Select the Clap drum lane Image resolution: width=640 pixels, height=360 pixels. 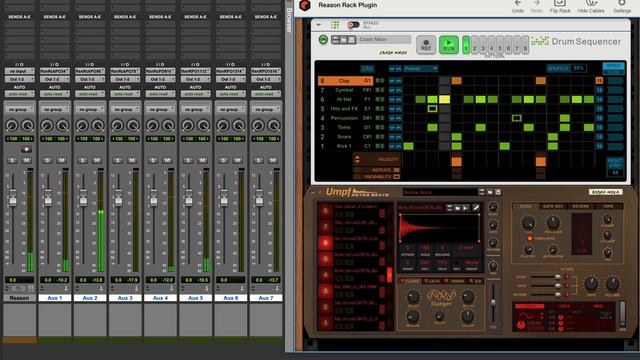(345, 81)
